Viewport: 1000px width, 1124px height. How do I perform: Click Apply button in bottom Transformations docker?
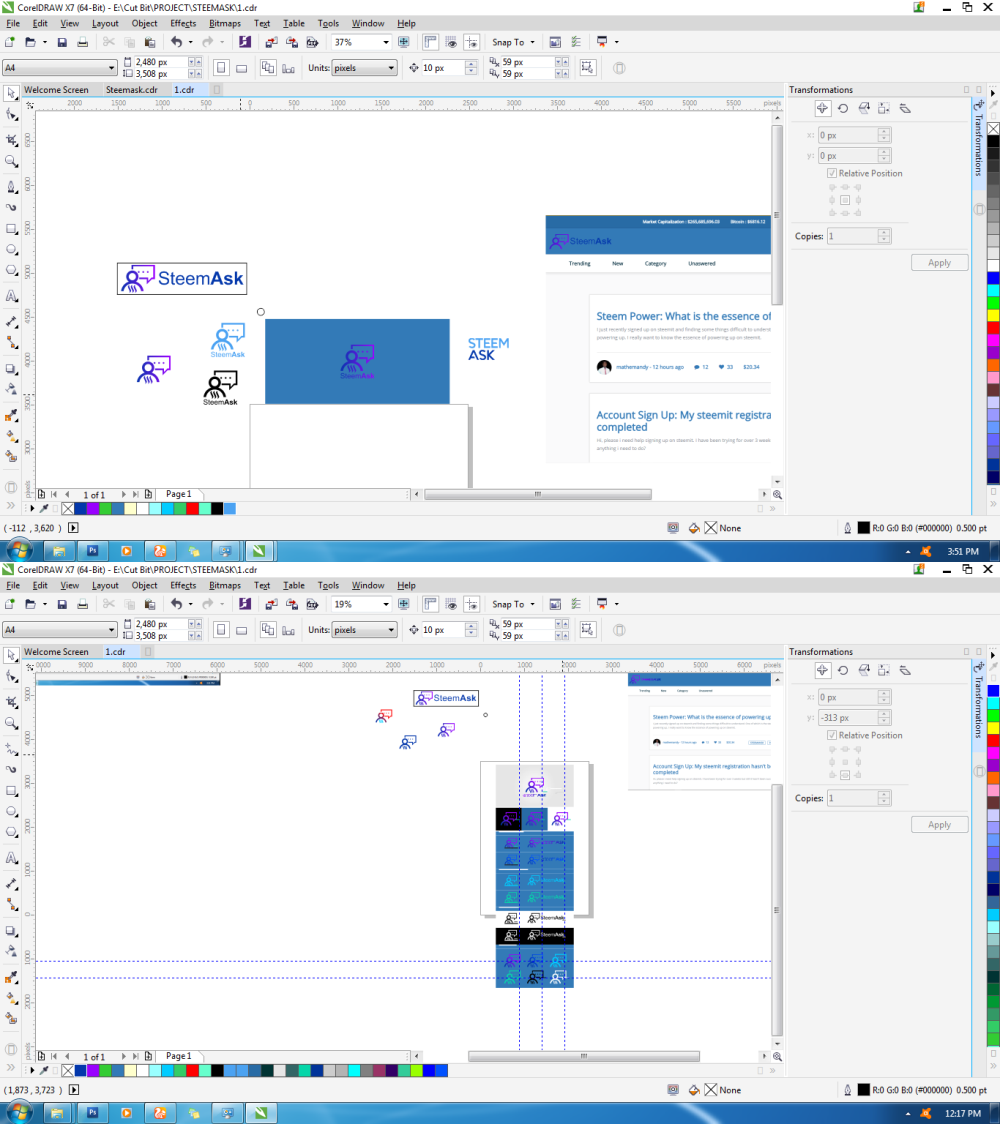tap(939, 824)
